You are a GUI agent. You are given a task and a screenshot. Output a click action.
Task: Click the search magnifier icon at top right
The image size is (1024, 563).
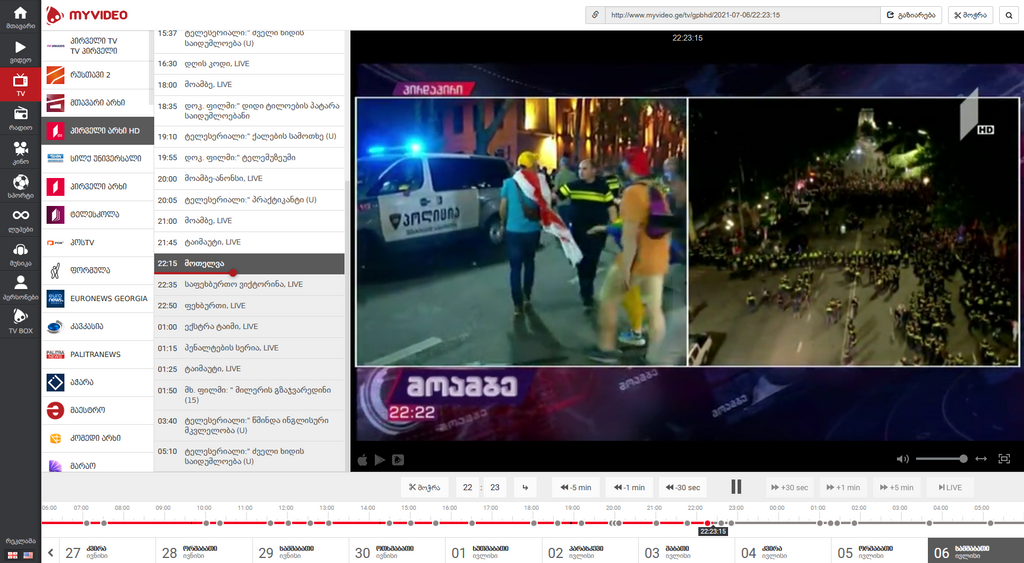click(x=1009, y=15)
